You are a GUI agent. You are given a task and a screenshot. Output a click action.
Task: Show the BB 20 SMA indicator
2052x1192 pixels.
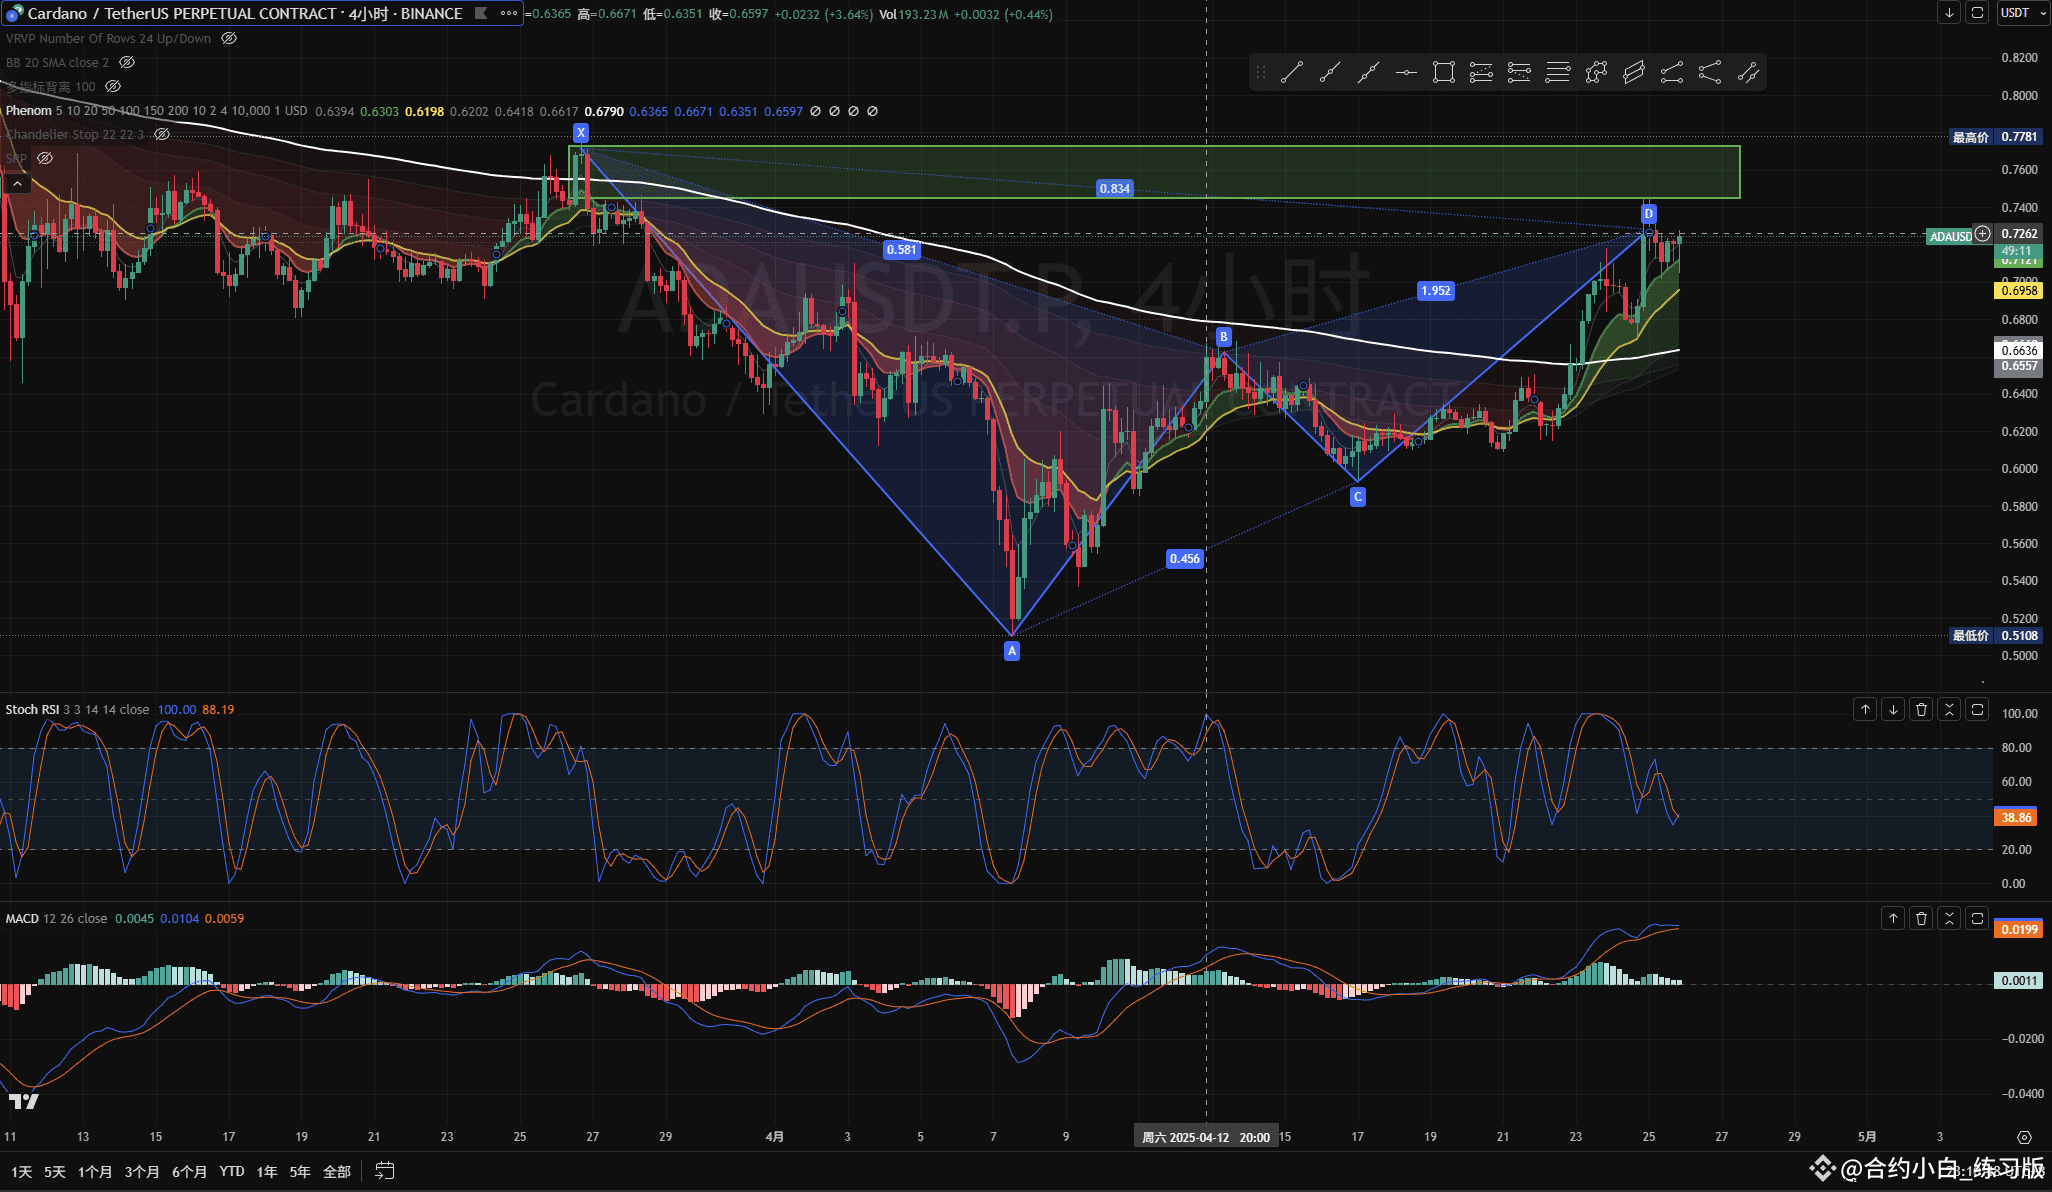coord(127,62)
